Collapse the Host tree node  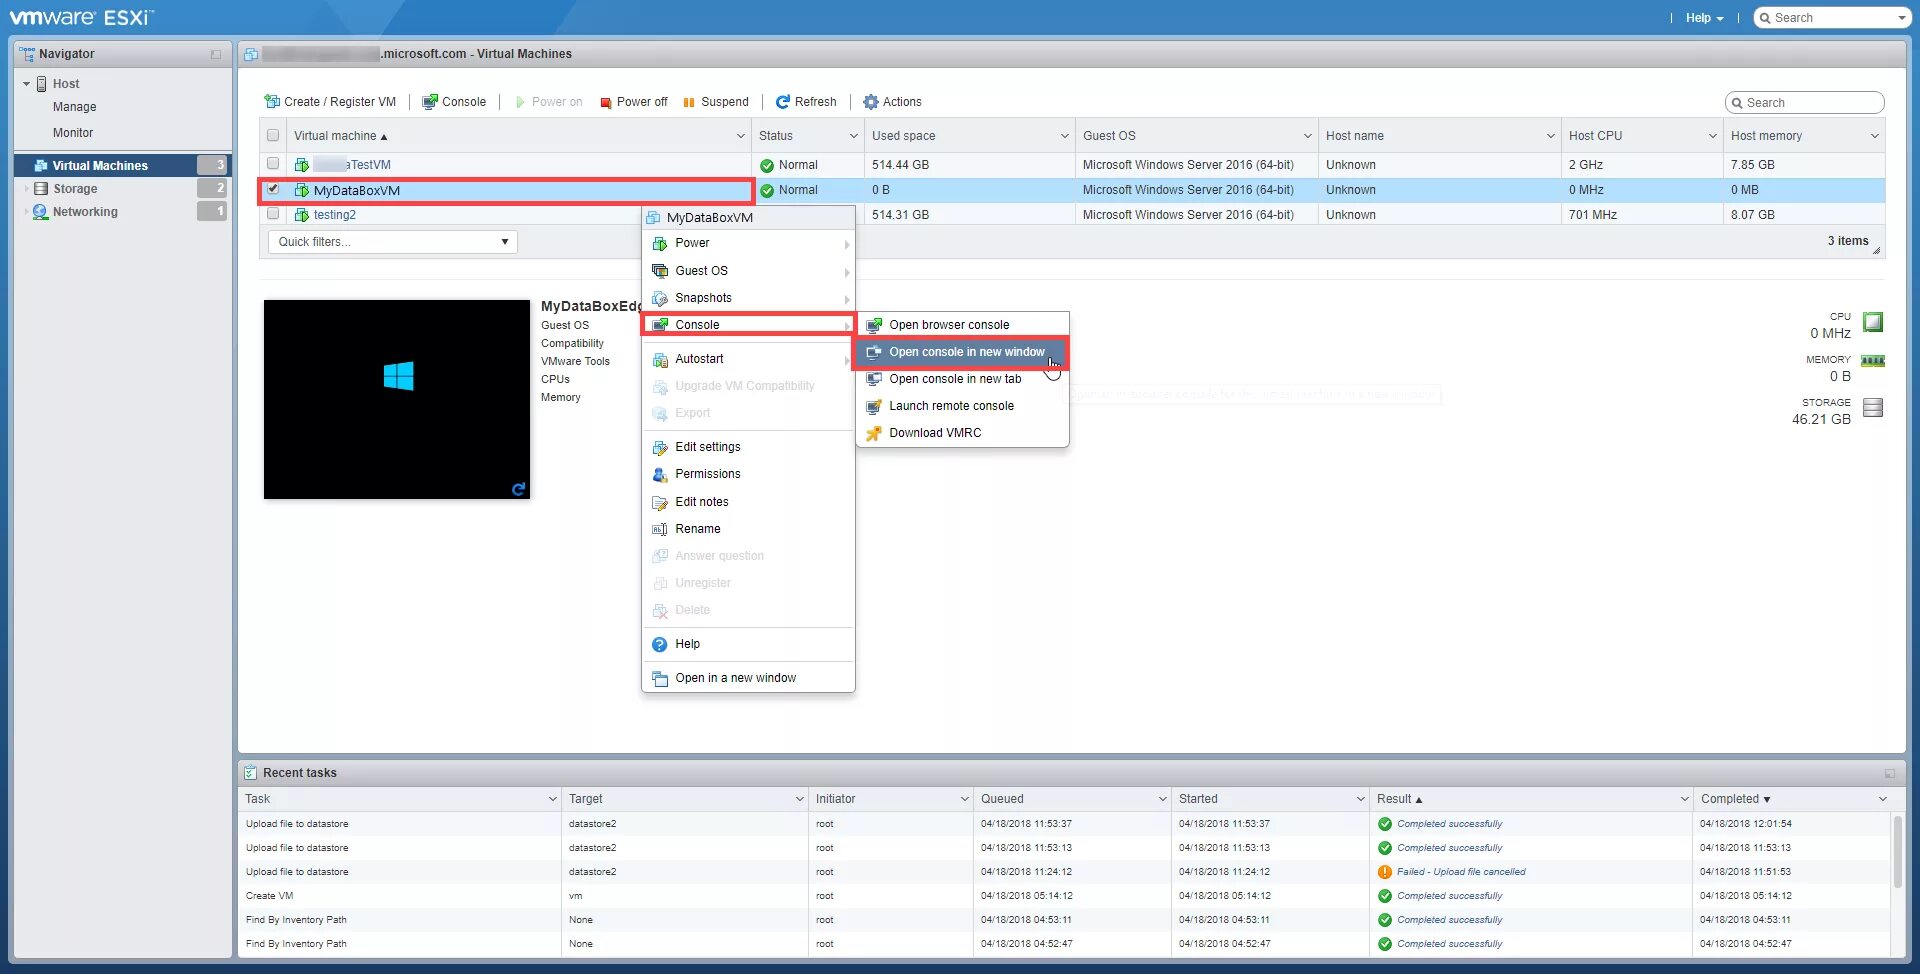coord(26,84)
